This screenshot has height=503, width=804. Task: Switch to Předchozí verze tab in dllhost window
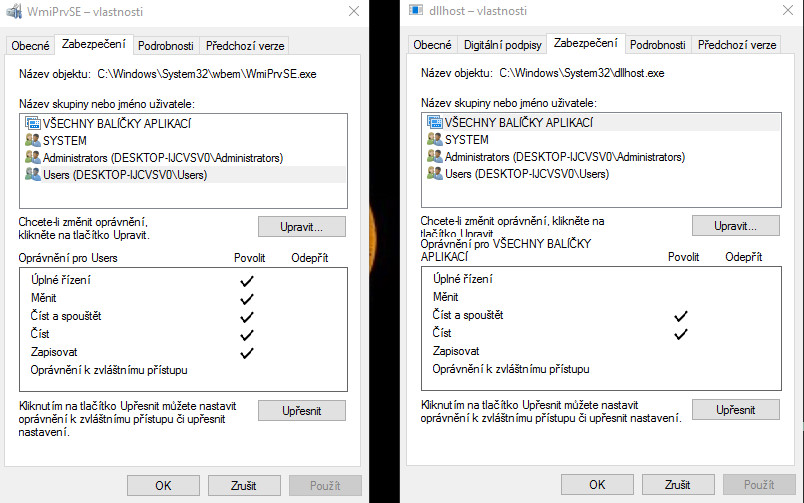[737, 45]
